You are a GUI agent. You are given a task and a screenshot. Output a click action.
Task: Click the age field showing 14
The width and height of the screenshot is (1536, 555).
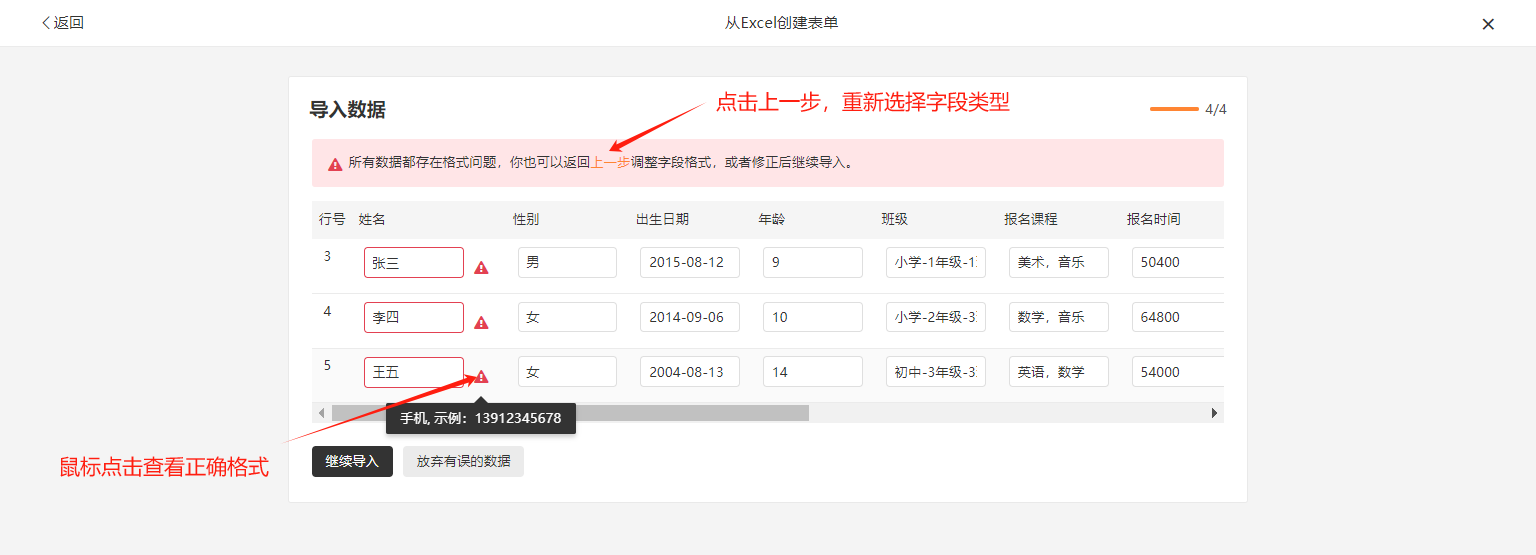coord(813,372)
